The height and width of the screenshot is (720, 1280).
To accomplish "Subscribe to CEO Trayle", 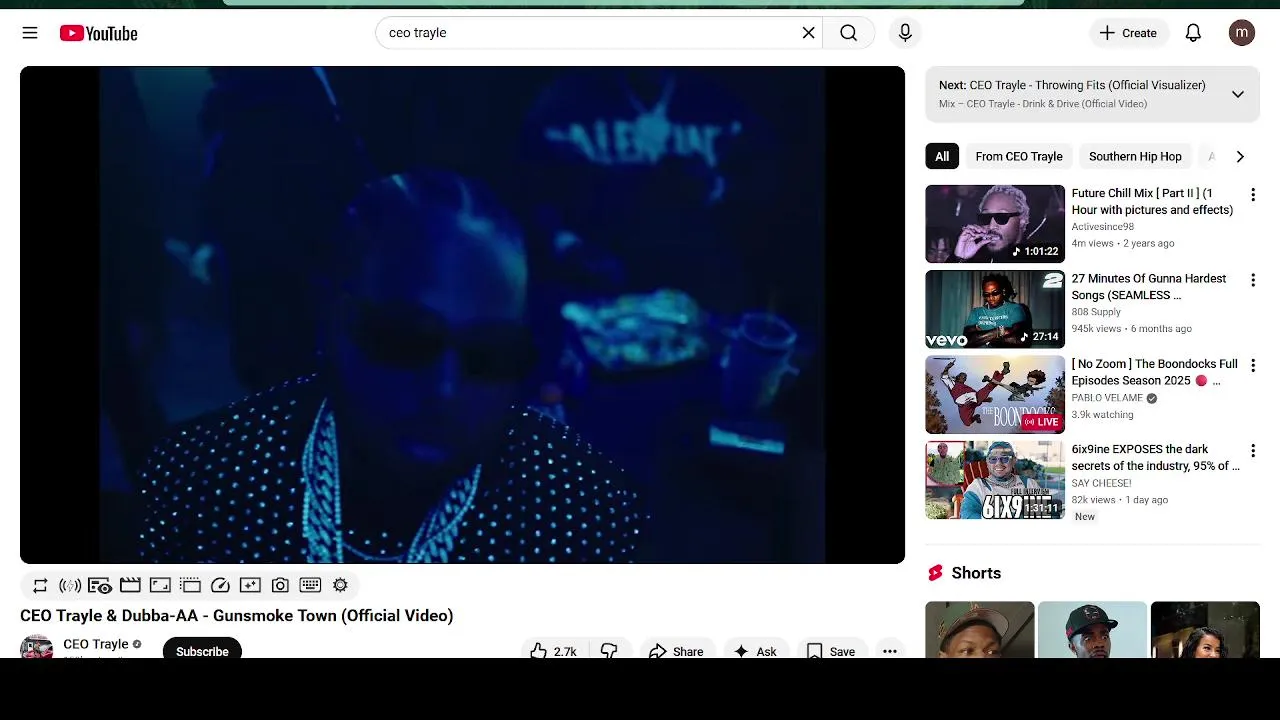I will pyautogui.click(x=202, y=648).
